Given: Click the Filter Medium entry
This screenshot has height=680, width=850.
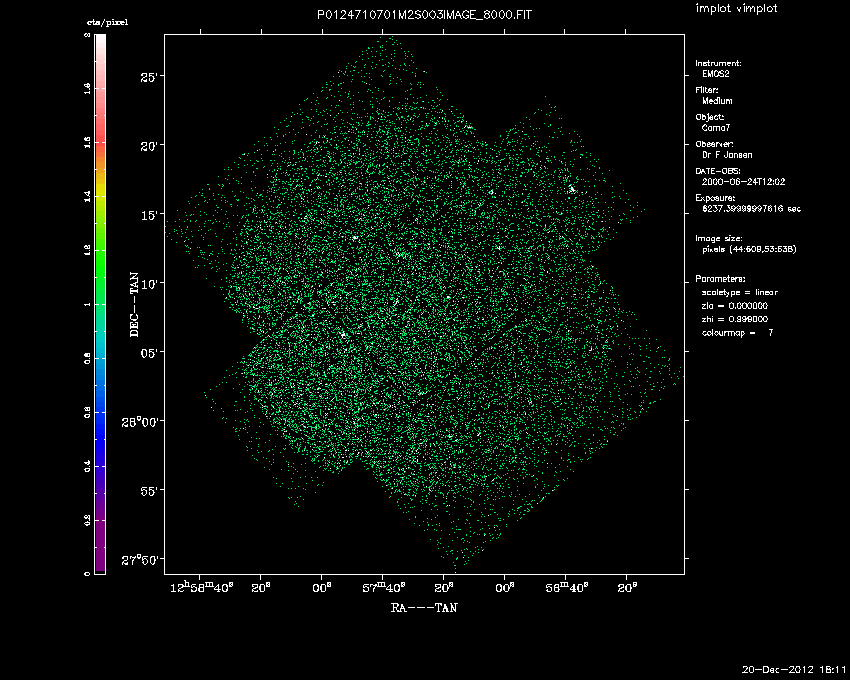Looking at the screenshot, I should click(718, 101).
